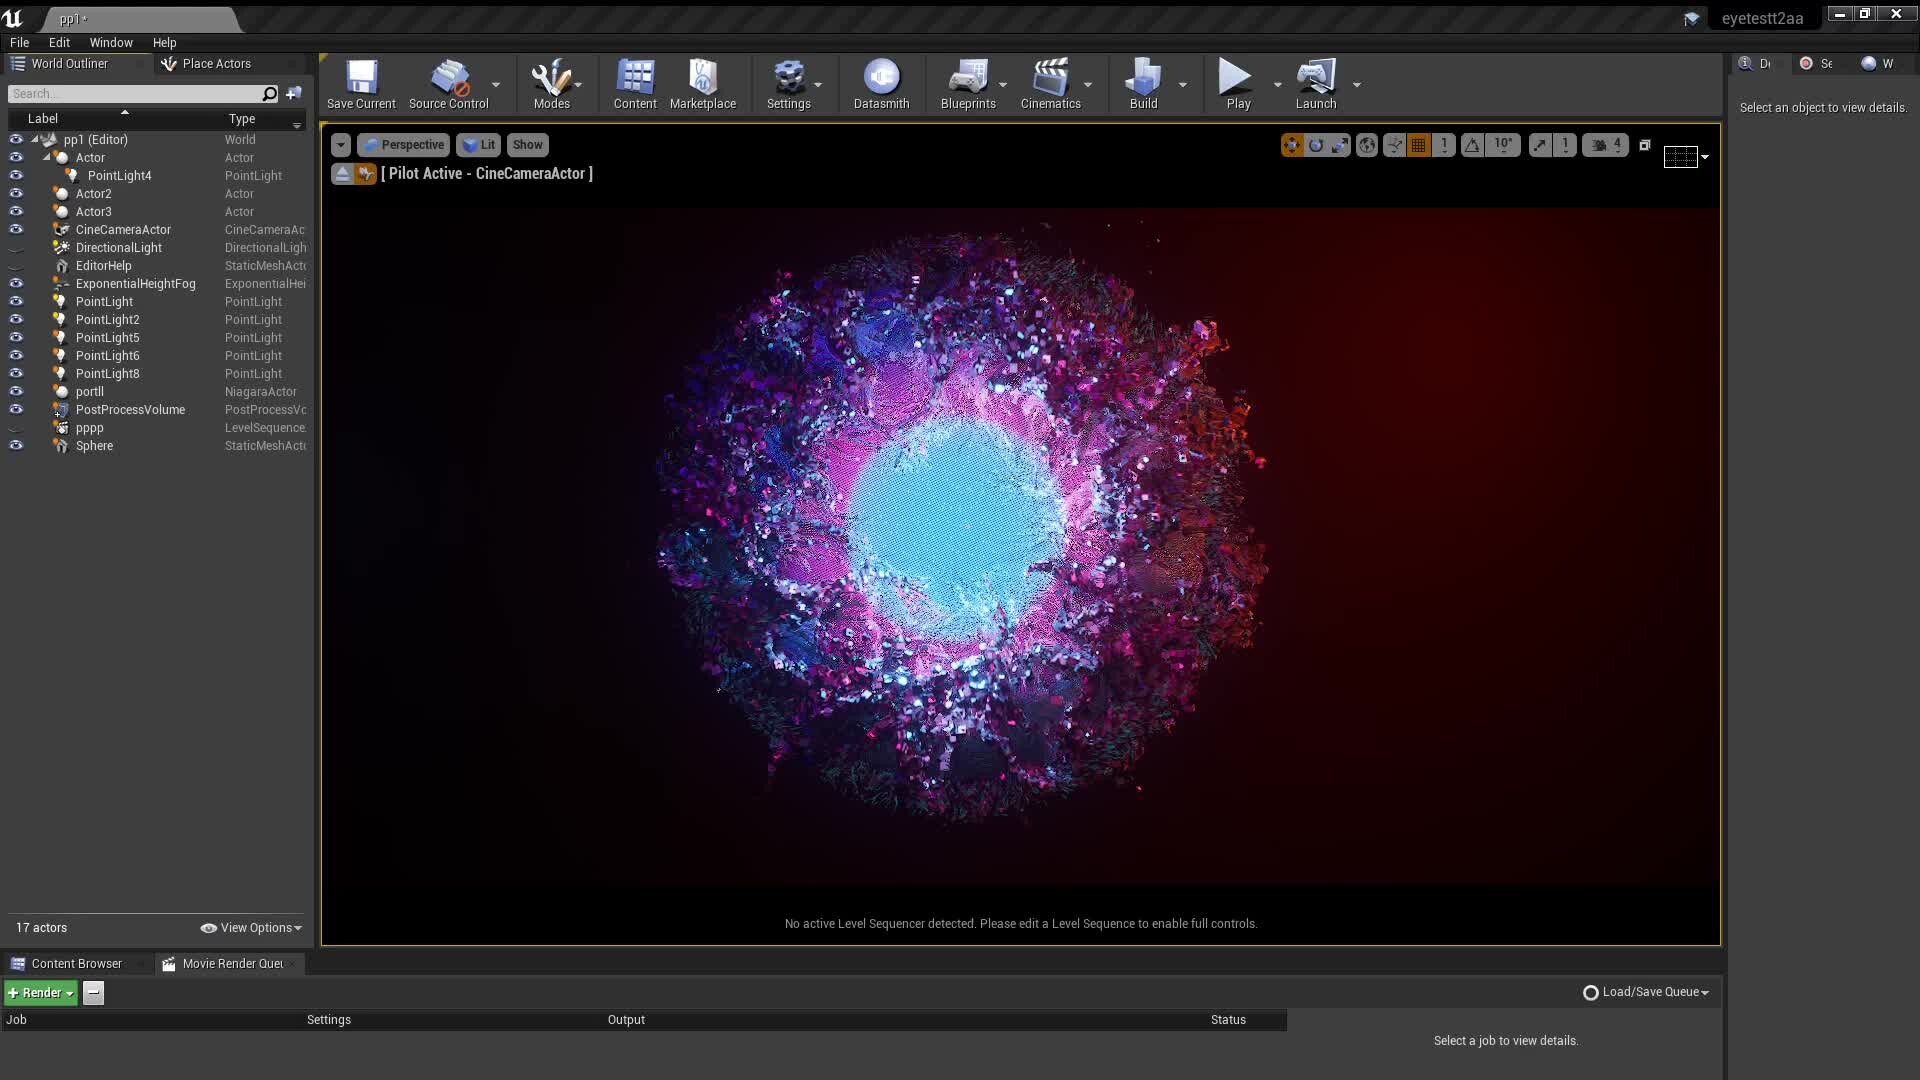Toggle grid snapping in the viewport toolbar
The image size is (1920, 1080).
pyautogui.click(x=1419, y=145)
